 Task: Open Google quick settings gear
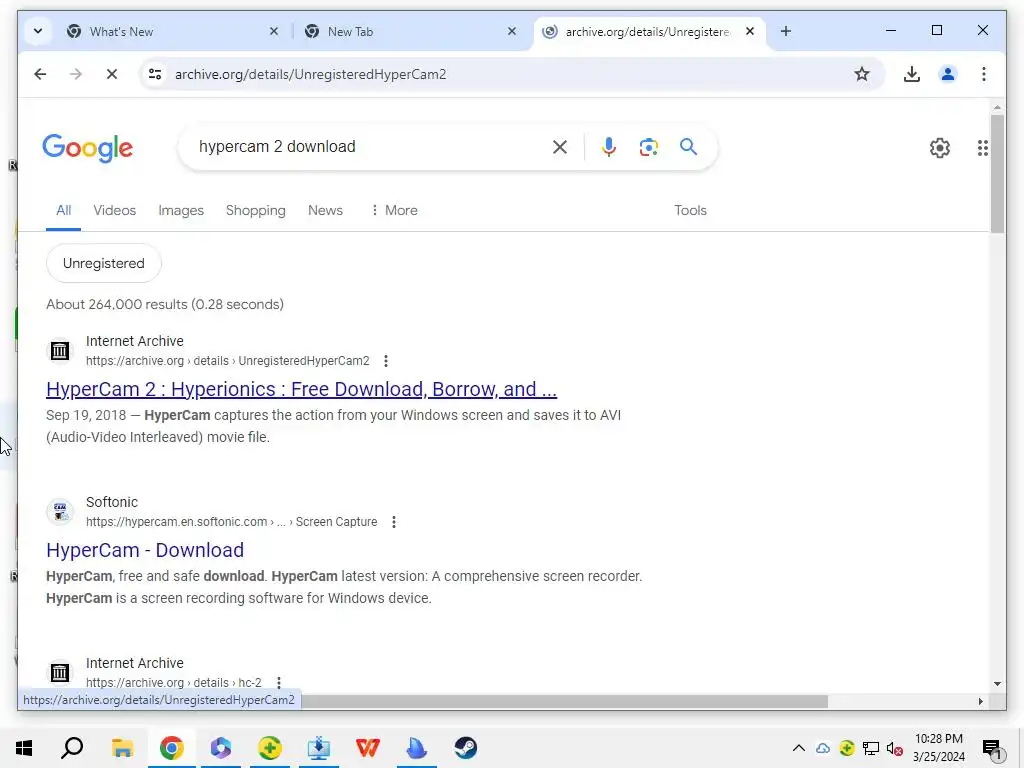[x=940, y=148]
